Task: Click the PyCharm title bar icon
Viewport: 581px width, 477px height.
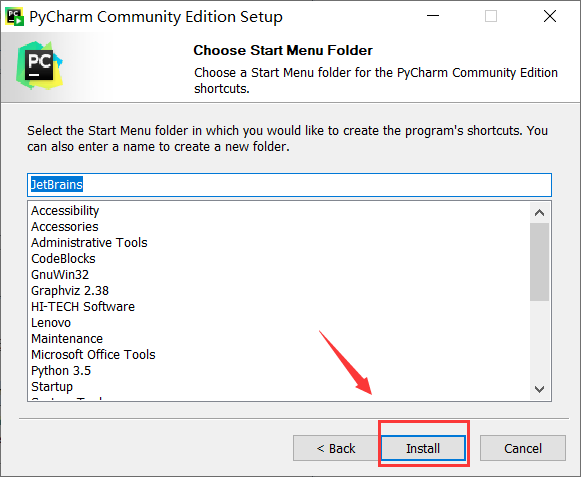Action: point(15,17)
